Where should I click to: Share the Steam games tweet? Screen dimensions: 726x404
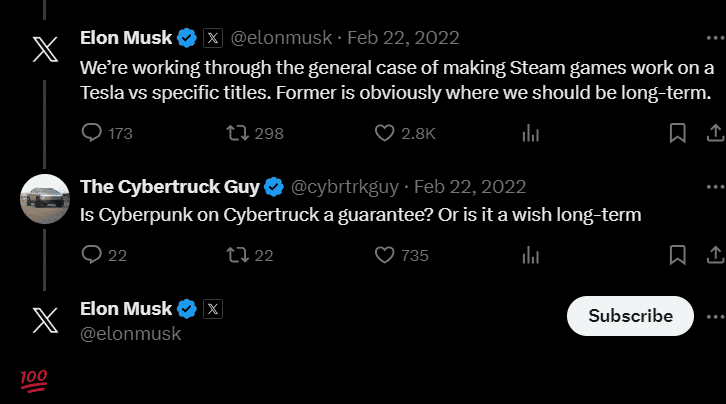point(715,133)
